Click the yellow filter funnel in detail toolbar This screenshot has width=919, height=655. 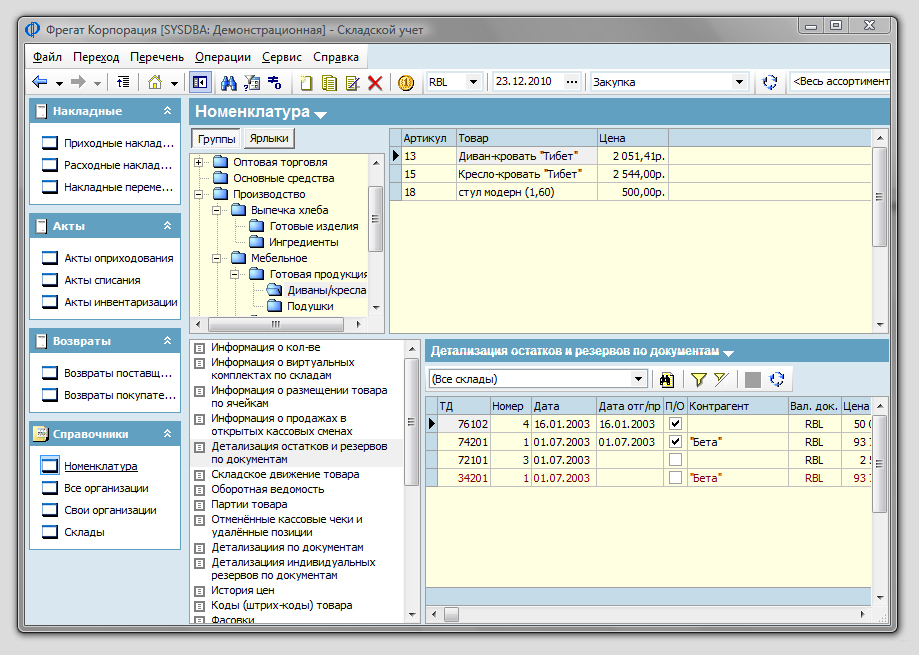pyautogui.click(x=698, y=379)
